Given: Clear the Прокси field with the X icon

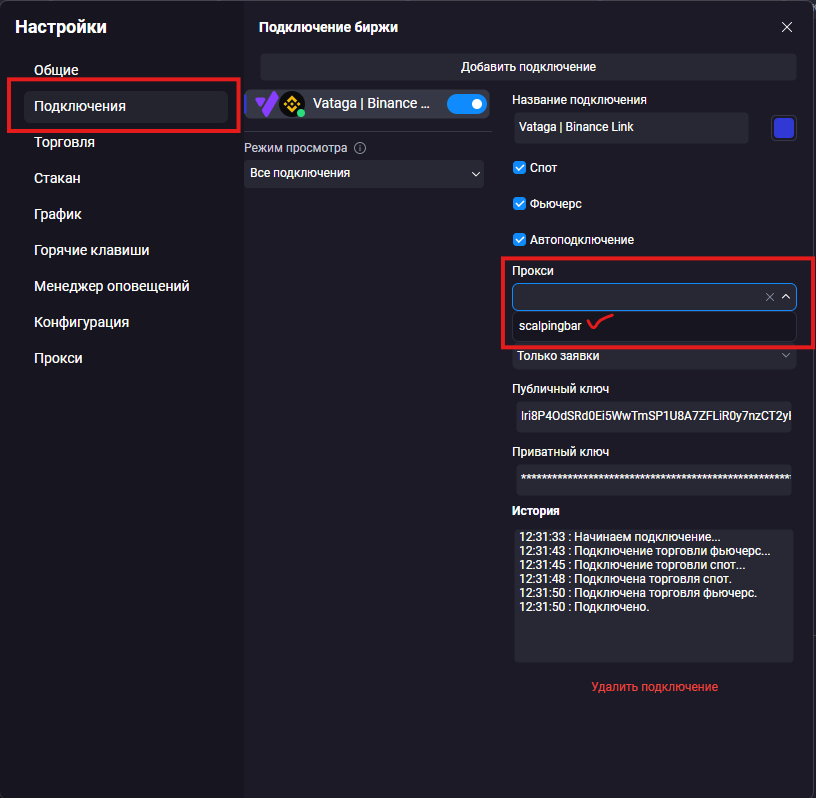Looking at the screenshot, I should pos(770,297).
